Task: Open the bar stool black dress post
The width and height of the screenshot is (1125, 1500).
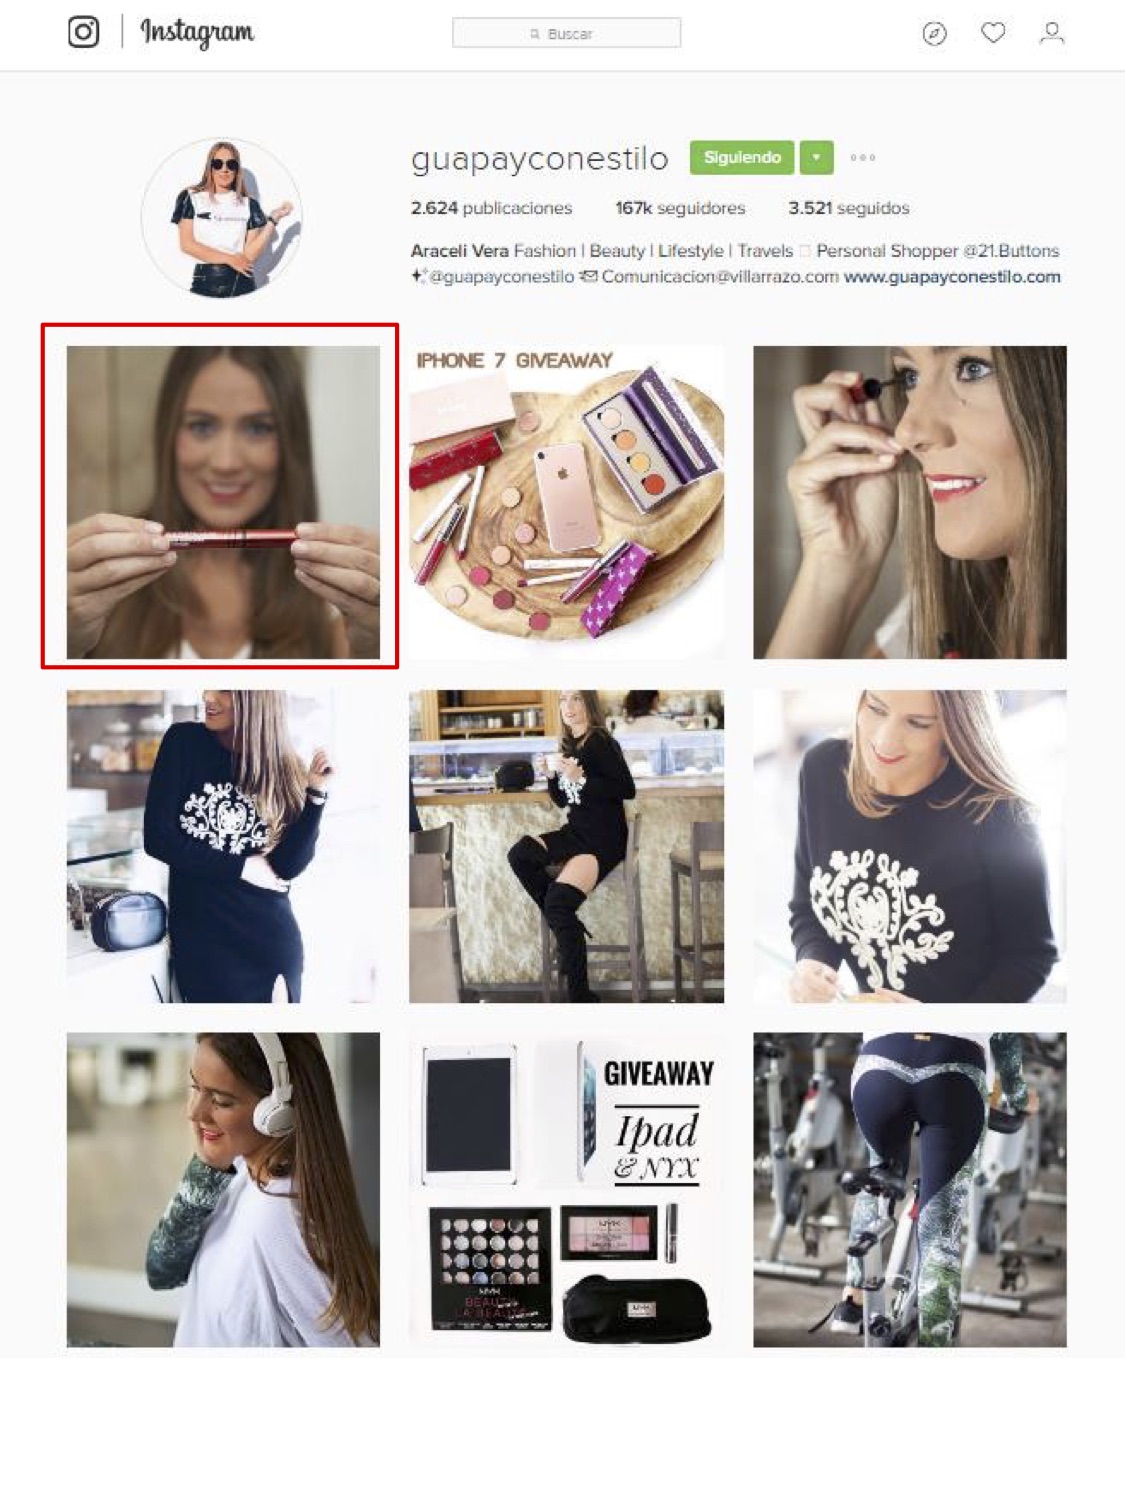Action: tap(566, 846)
